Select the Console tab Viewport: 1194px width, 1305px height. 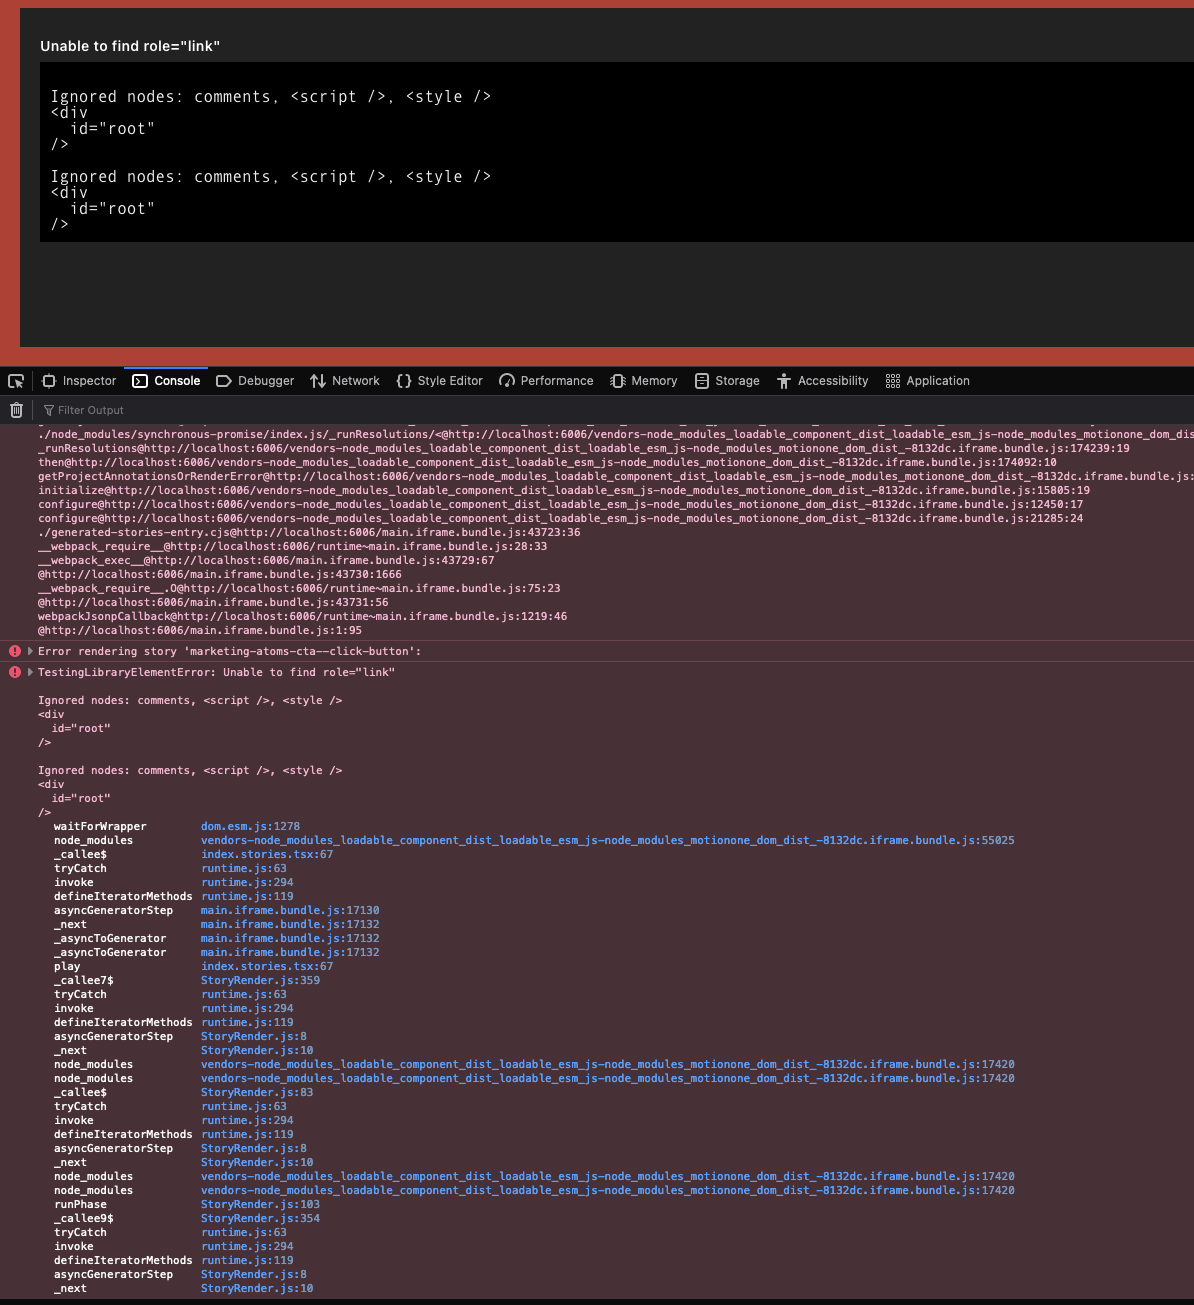(166, 381)
